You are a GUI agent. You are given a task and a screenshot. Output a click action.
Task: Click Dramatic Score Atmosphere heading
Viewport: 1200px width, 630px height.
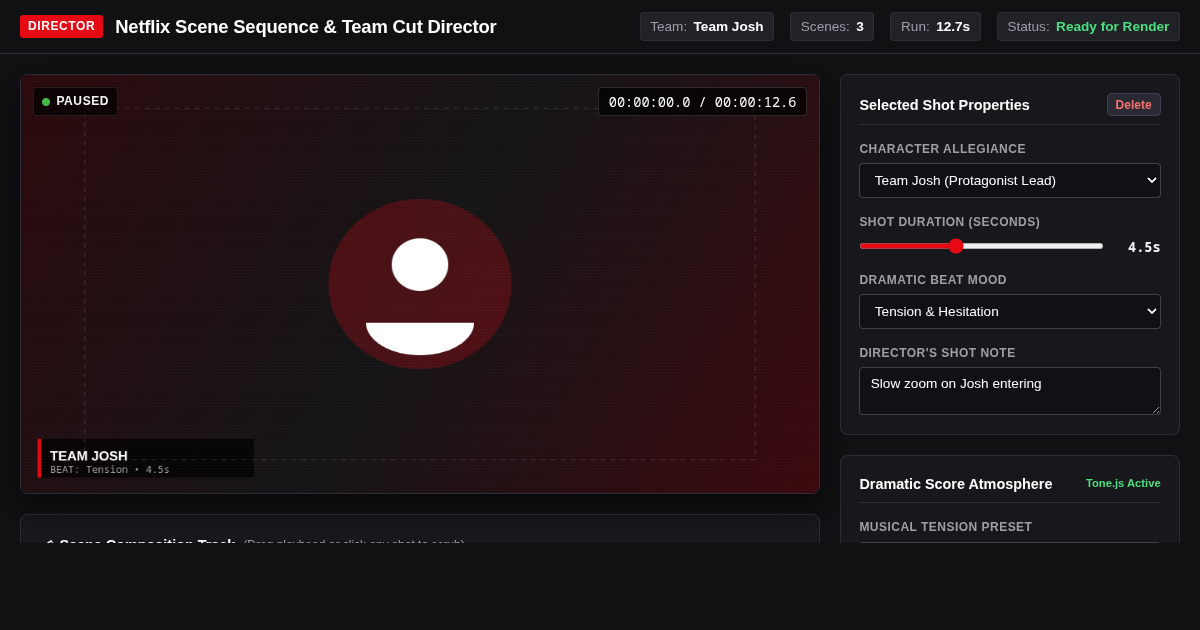click(955, 484)
